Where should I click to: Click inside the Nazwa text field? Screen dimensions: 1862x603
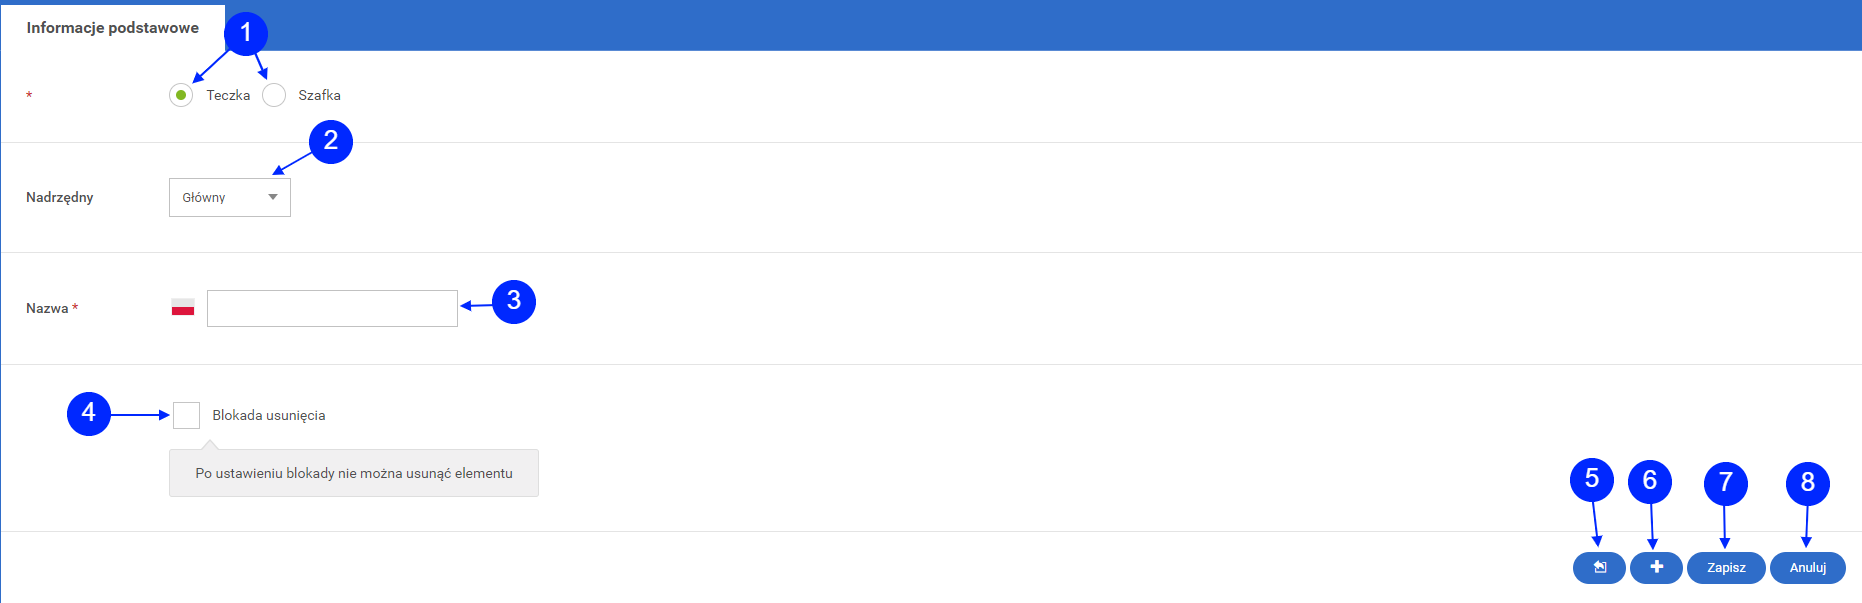[x=332, y=308]
